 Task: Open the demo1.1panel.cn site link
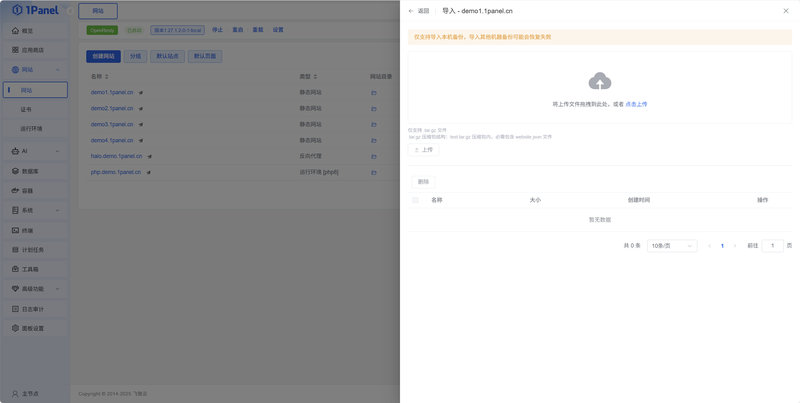click(x=112, y=93)
